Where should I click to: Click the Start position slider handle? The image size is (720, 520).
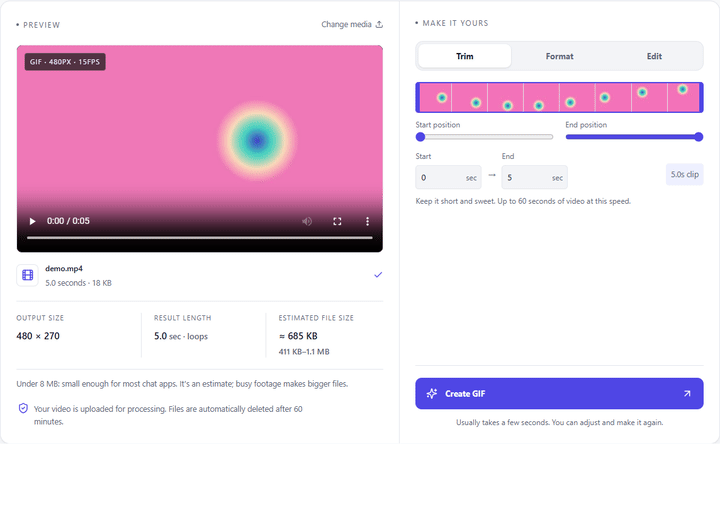pyautogui.click(x=420, y=137)
